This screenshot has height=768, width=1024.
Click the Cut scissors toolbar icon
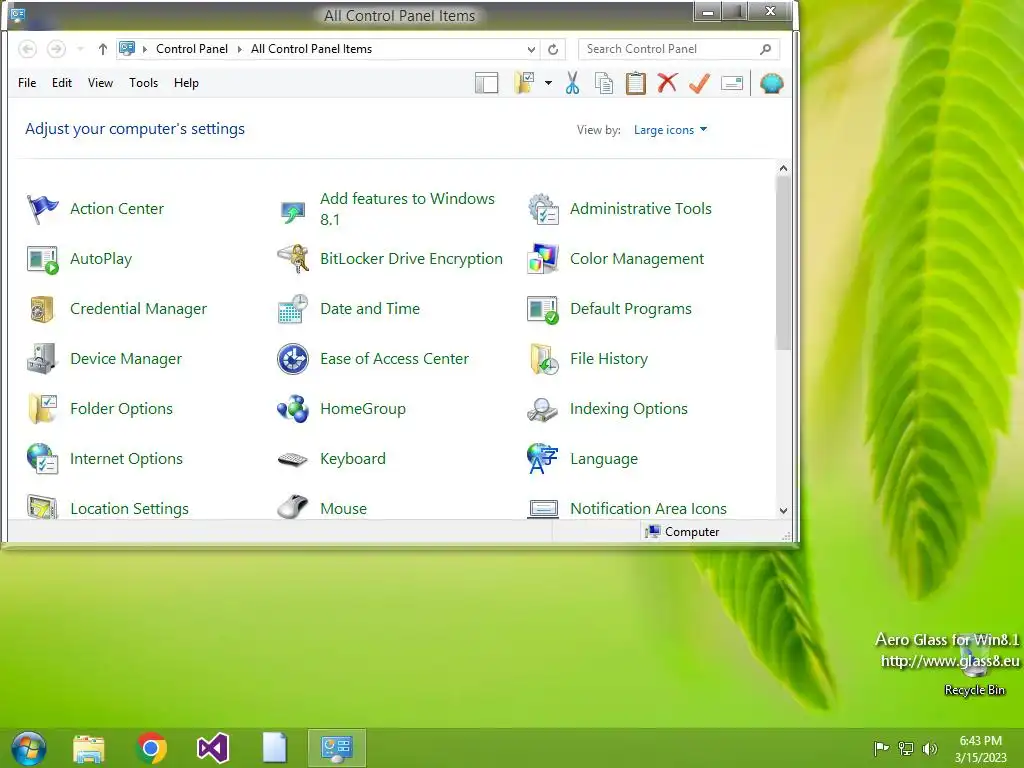[x=573, y=84]
